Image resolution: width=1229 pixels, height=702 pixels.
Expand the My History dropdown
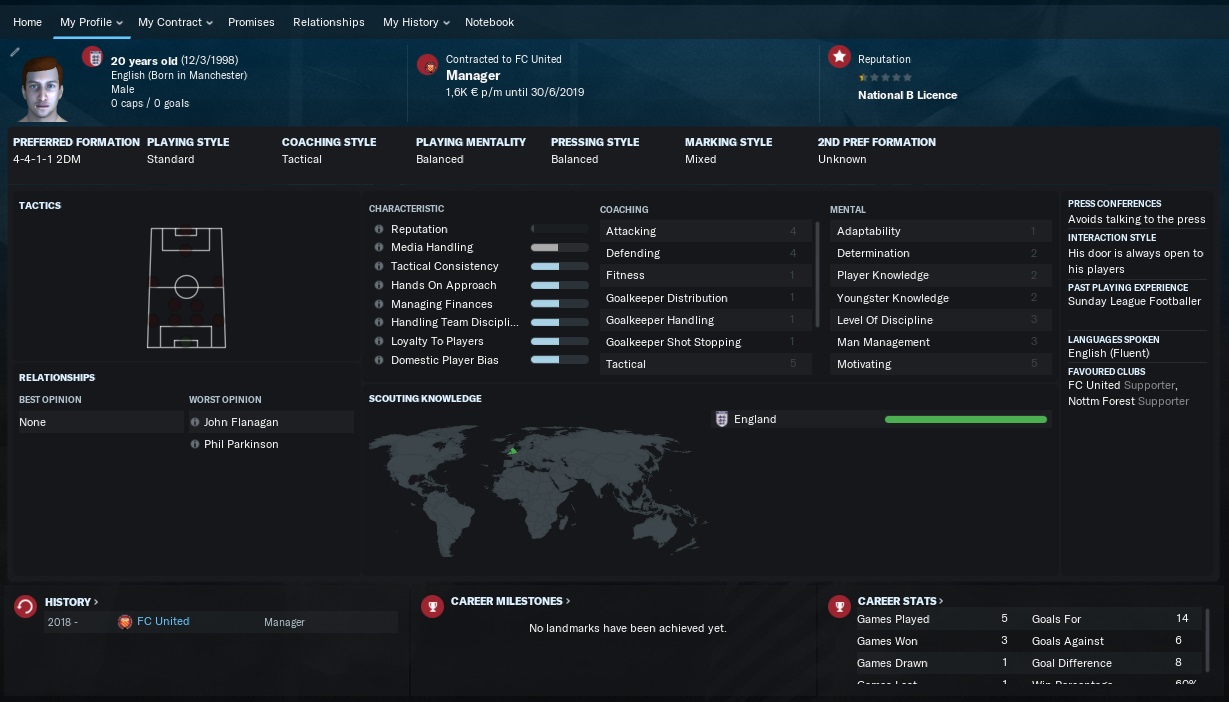(x=415, y=22)
